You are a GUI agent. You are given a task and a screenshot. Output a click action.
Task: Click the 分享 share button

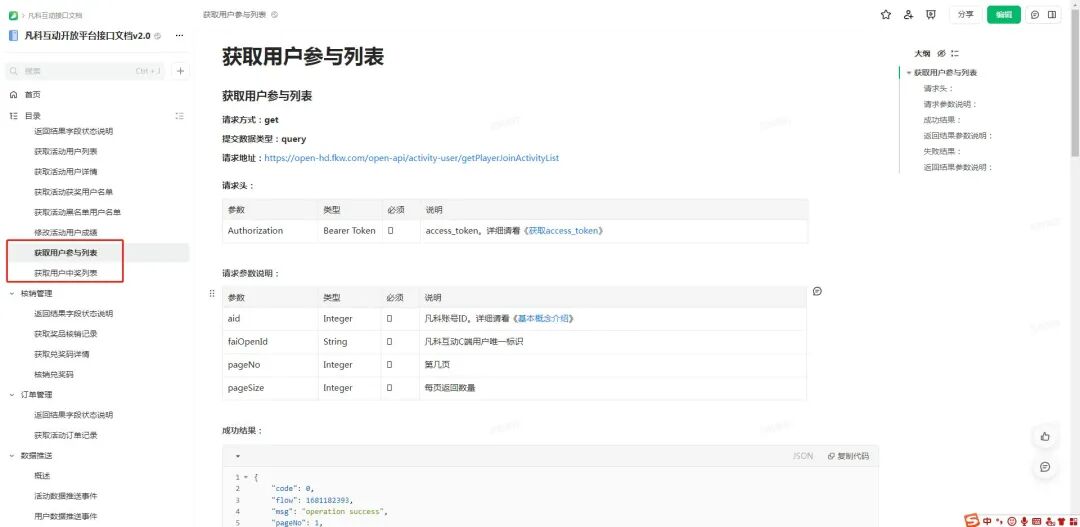tap(966, 14)
